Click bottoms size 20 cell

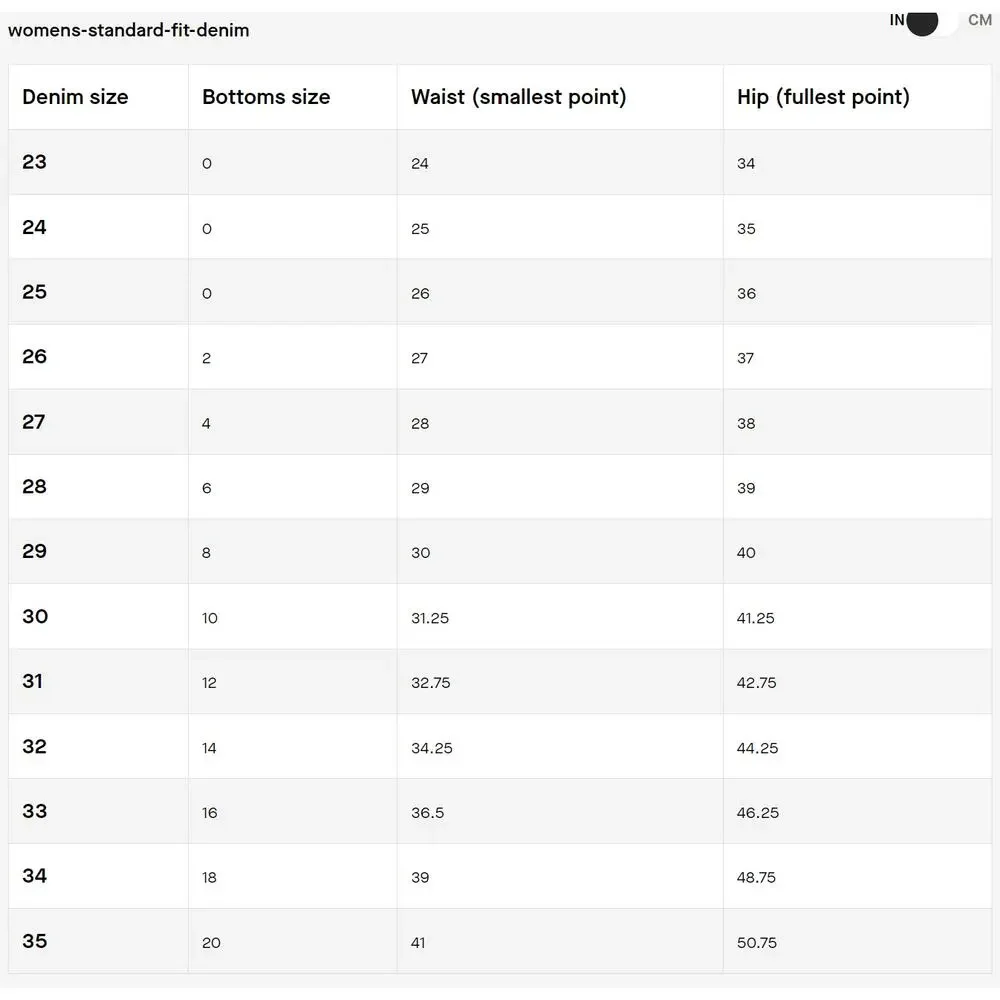click(211, 942)
